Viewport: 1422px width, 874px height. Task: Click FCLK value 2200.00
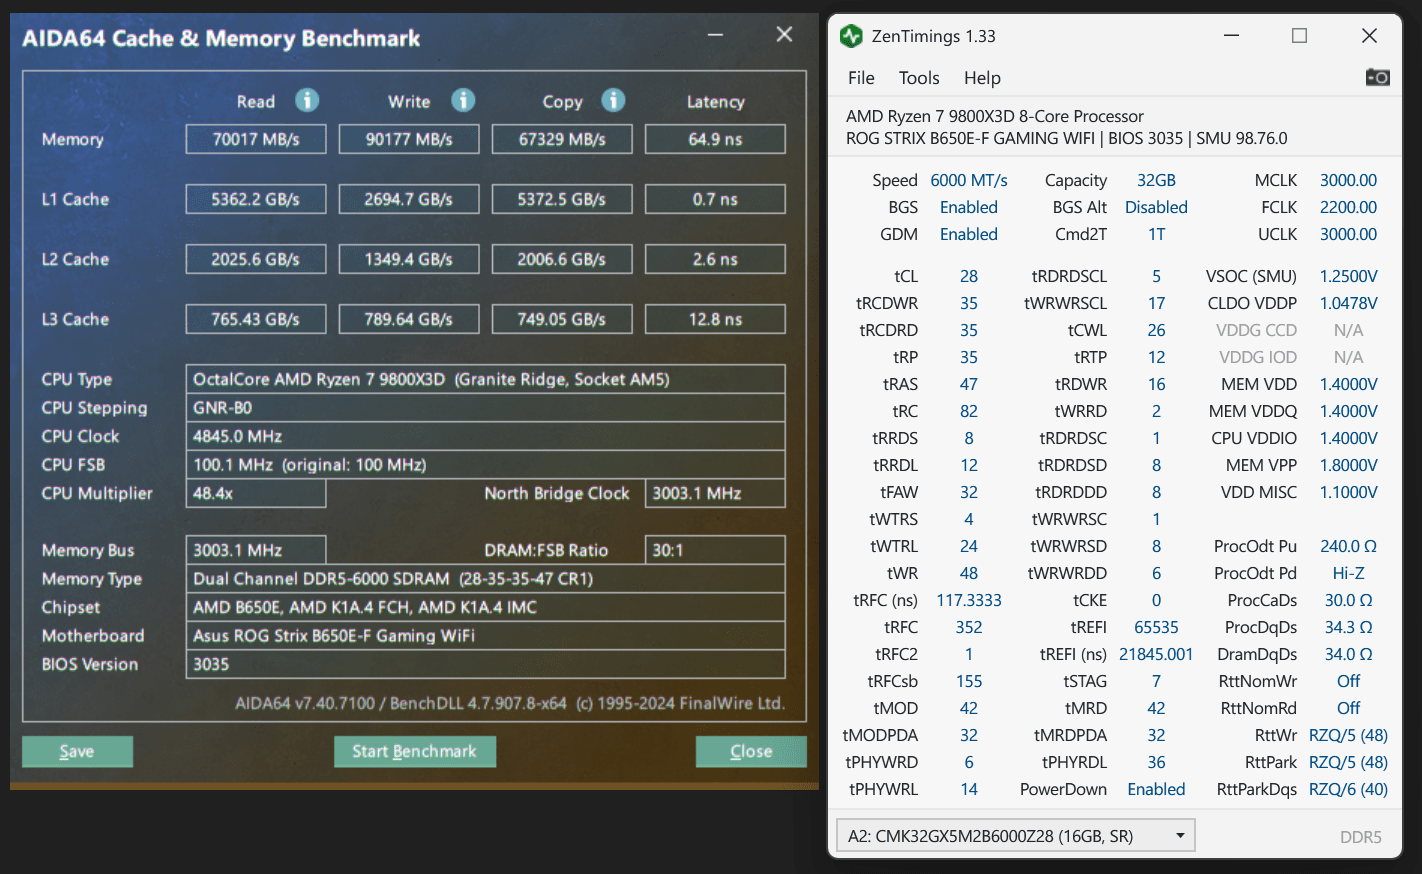tap(1348, 207)
